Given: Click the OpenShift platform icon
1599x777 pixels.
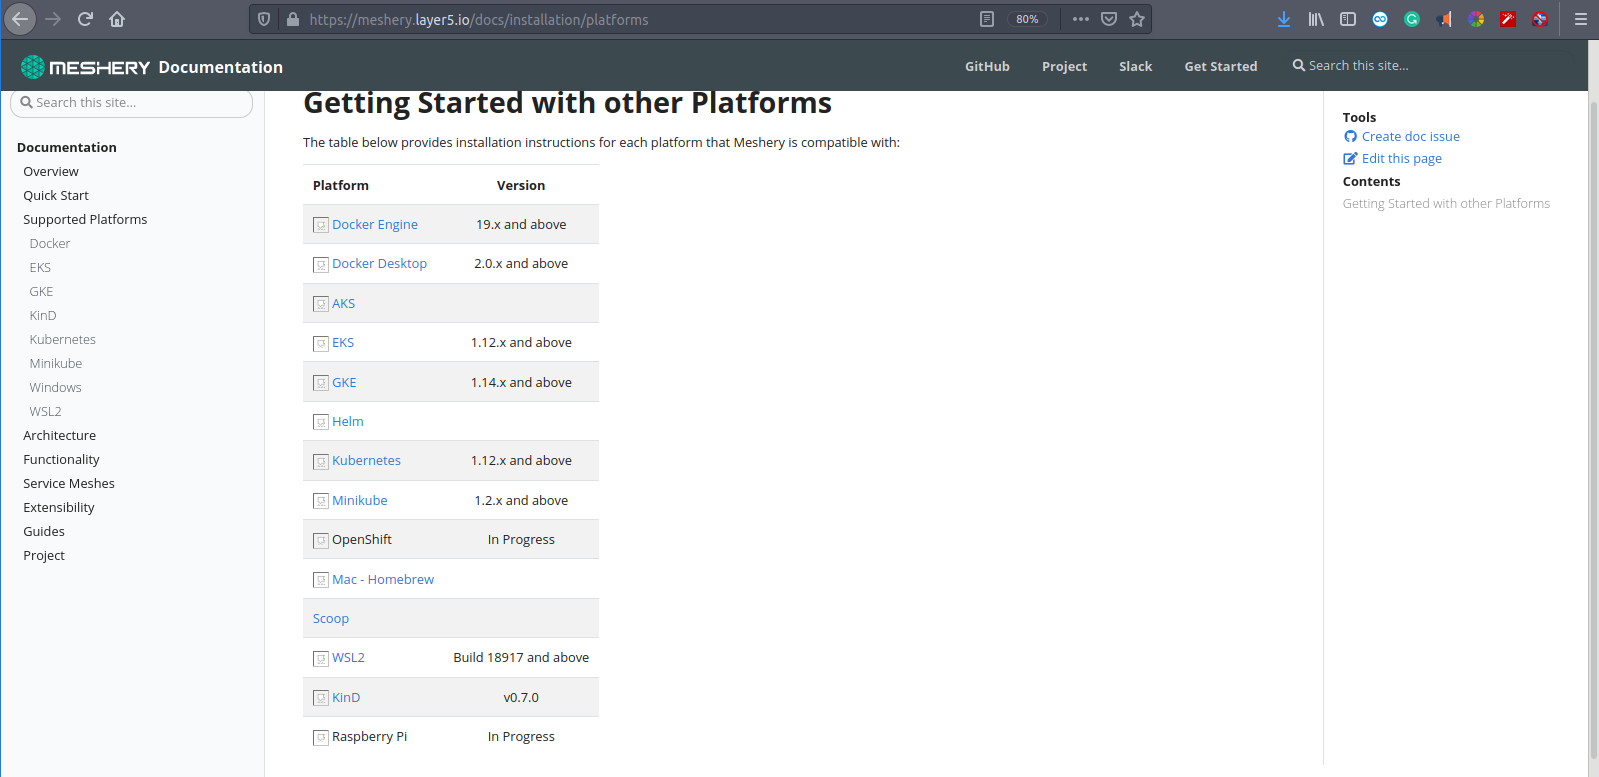Looking at the screenshot, I should [321, 540].
